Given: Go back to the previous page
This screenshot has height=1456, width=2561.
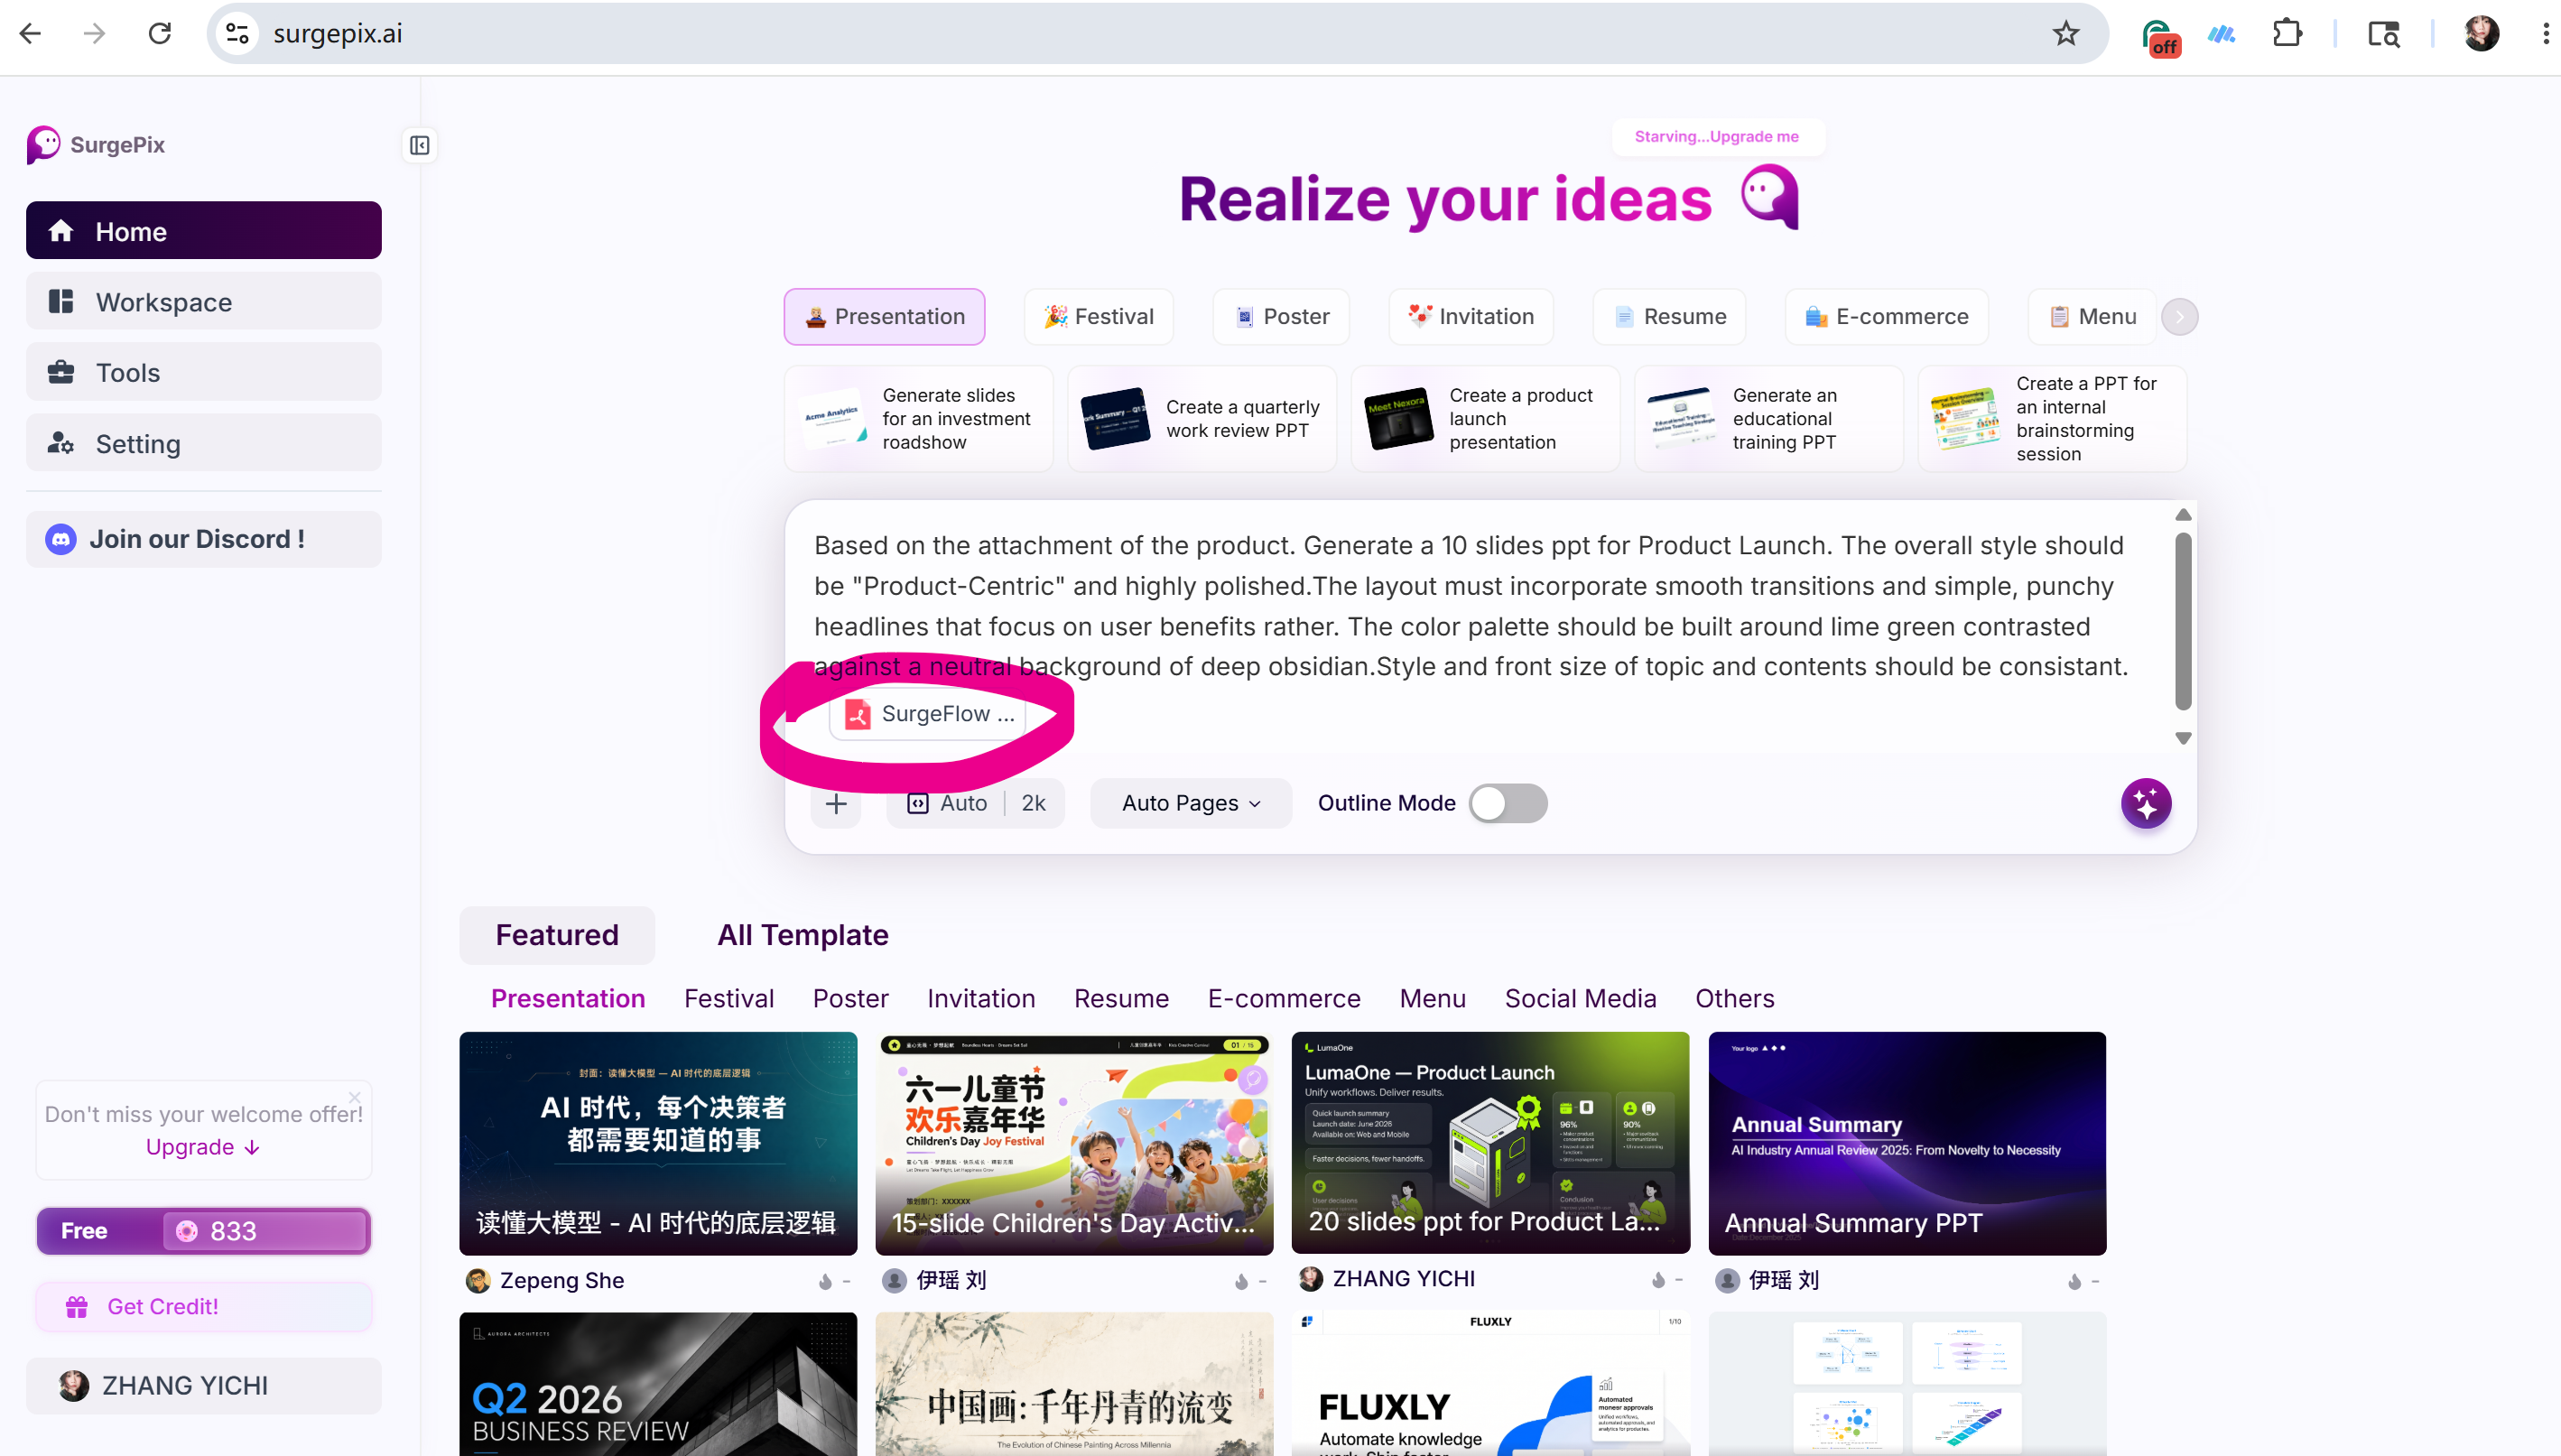Looking at the screenshot, I should (x=31, y=33).
